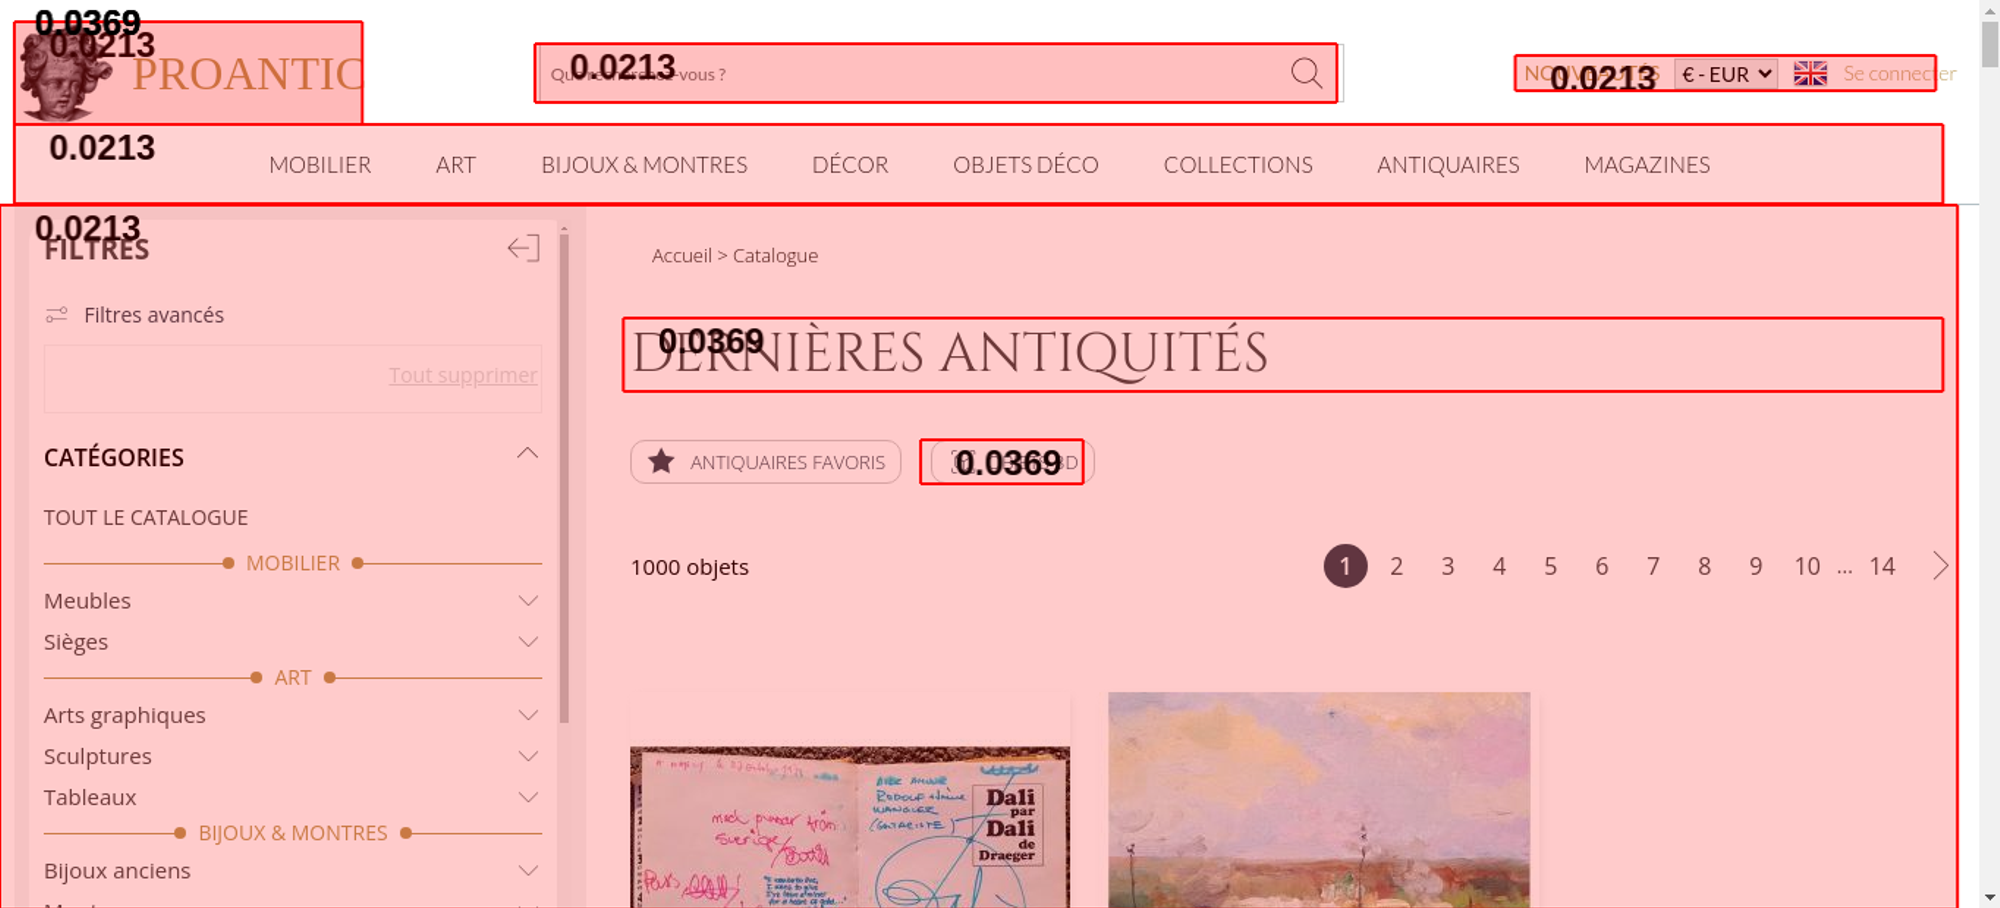Go to page 3 of results
2000x908 pixels.
click(x=1448, y=566)
